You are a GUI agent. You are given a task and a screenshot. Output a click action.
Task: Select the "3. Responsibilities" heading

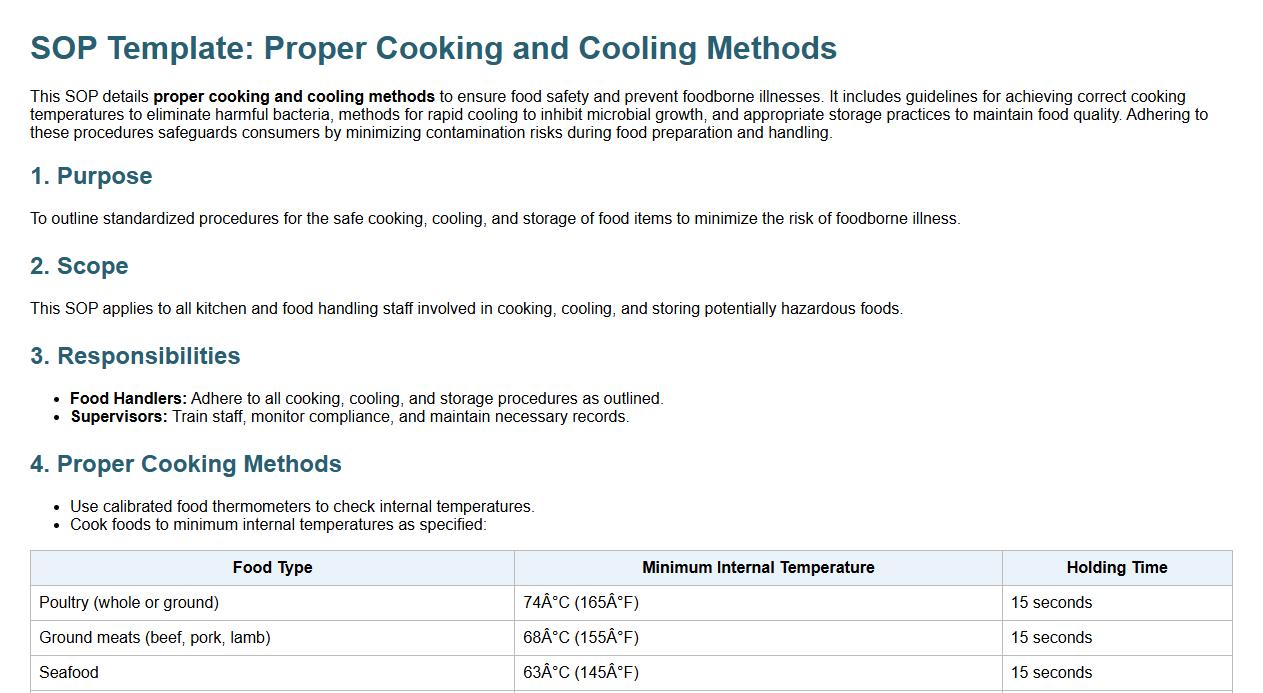135,356
